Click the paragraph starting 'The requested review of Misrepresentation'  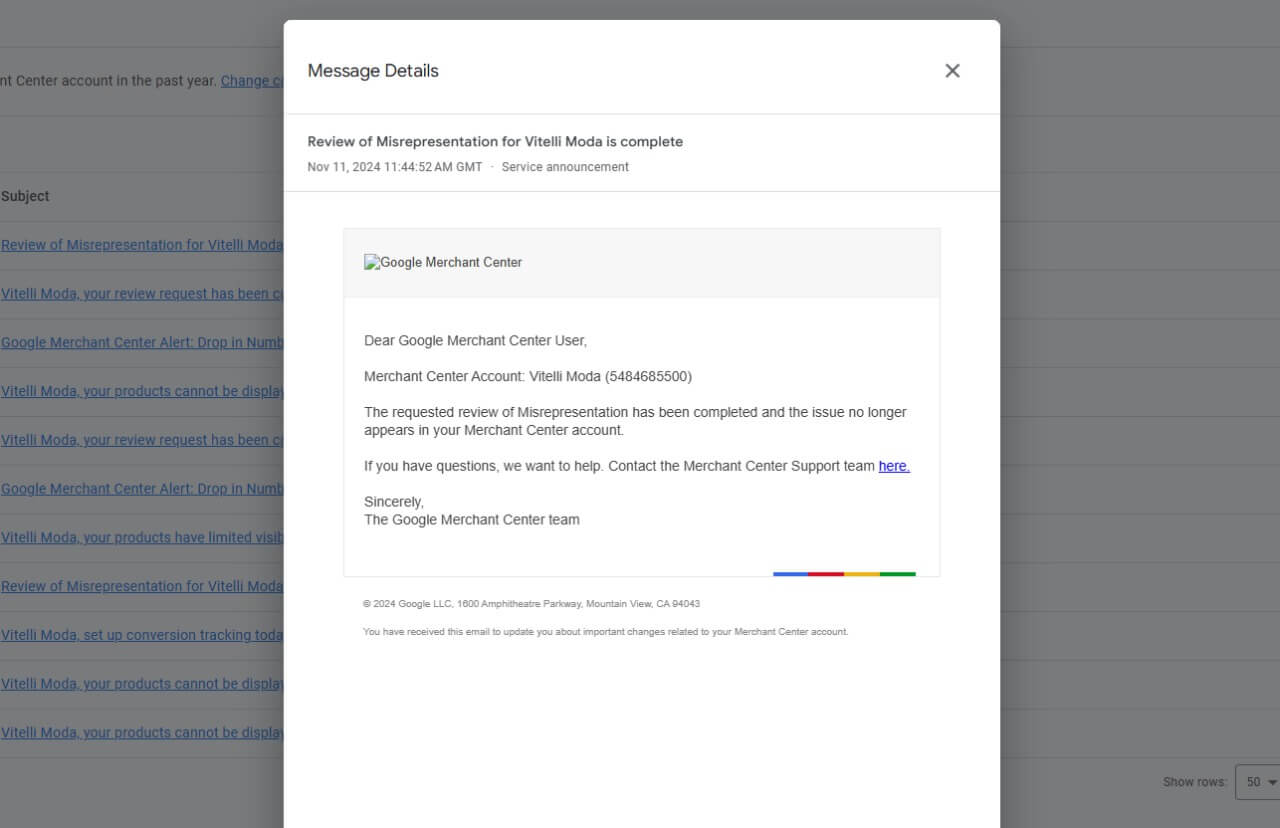tap(636, 421)
